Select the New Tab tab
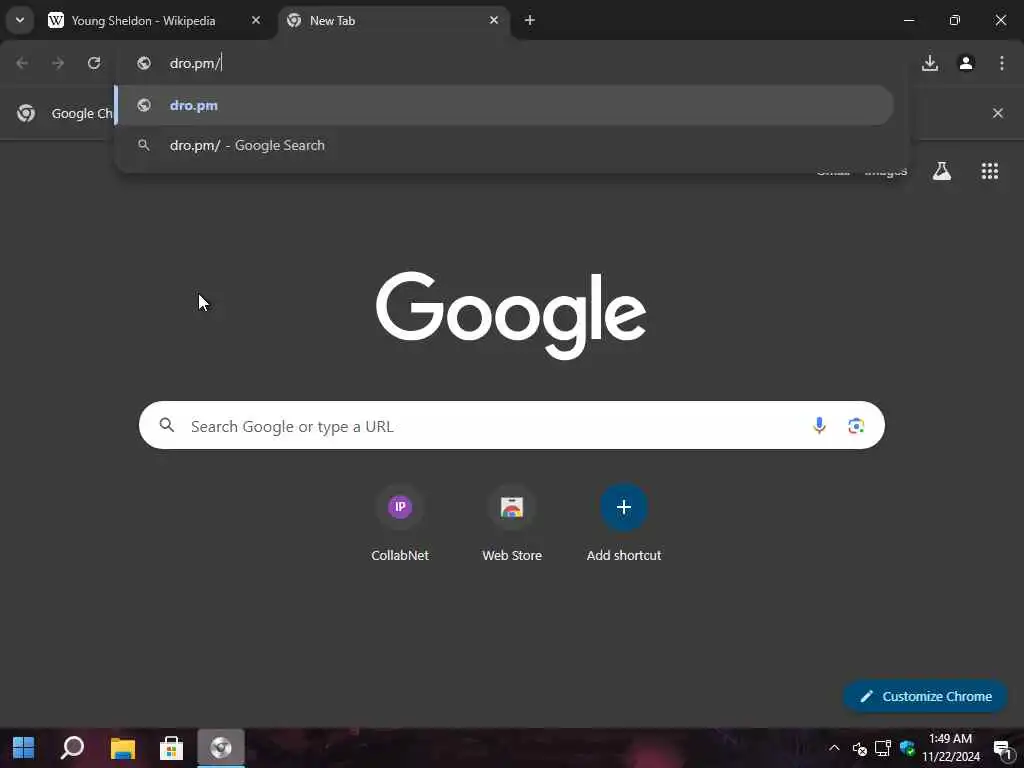The image size is (1024, 768). coord(394,20)
